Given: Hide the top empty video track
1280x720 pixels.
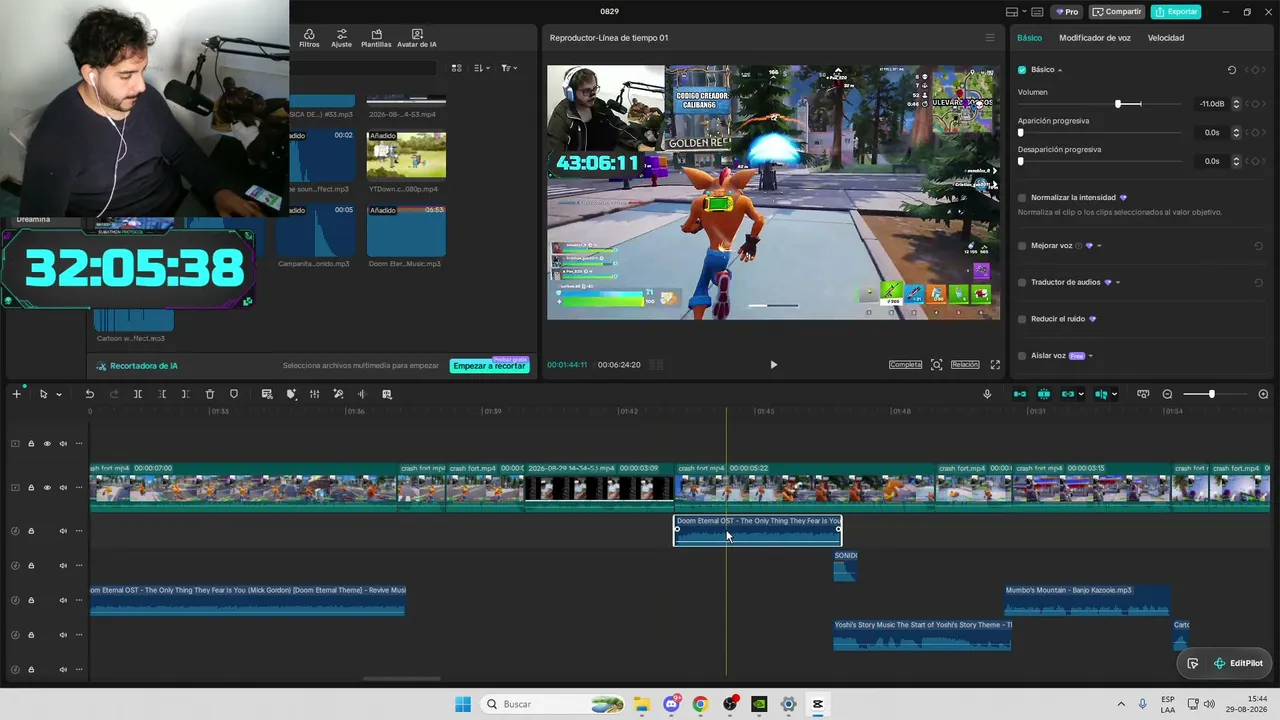Looking at the screenshot, I should [47, 444].
